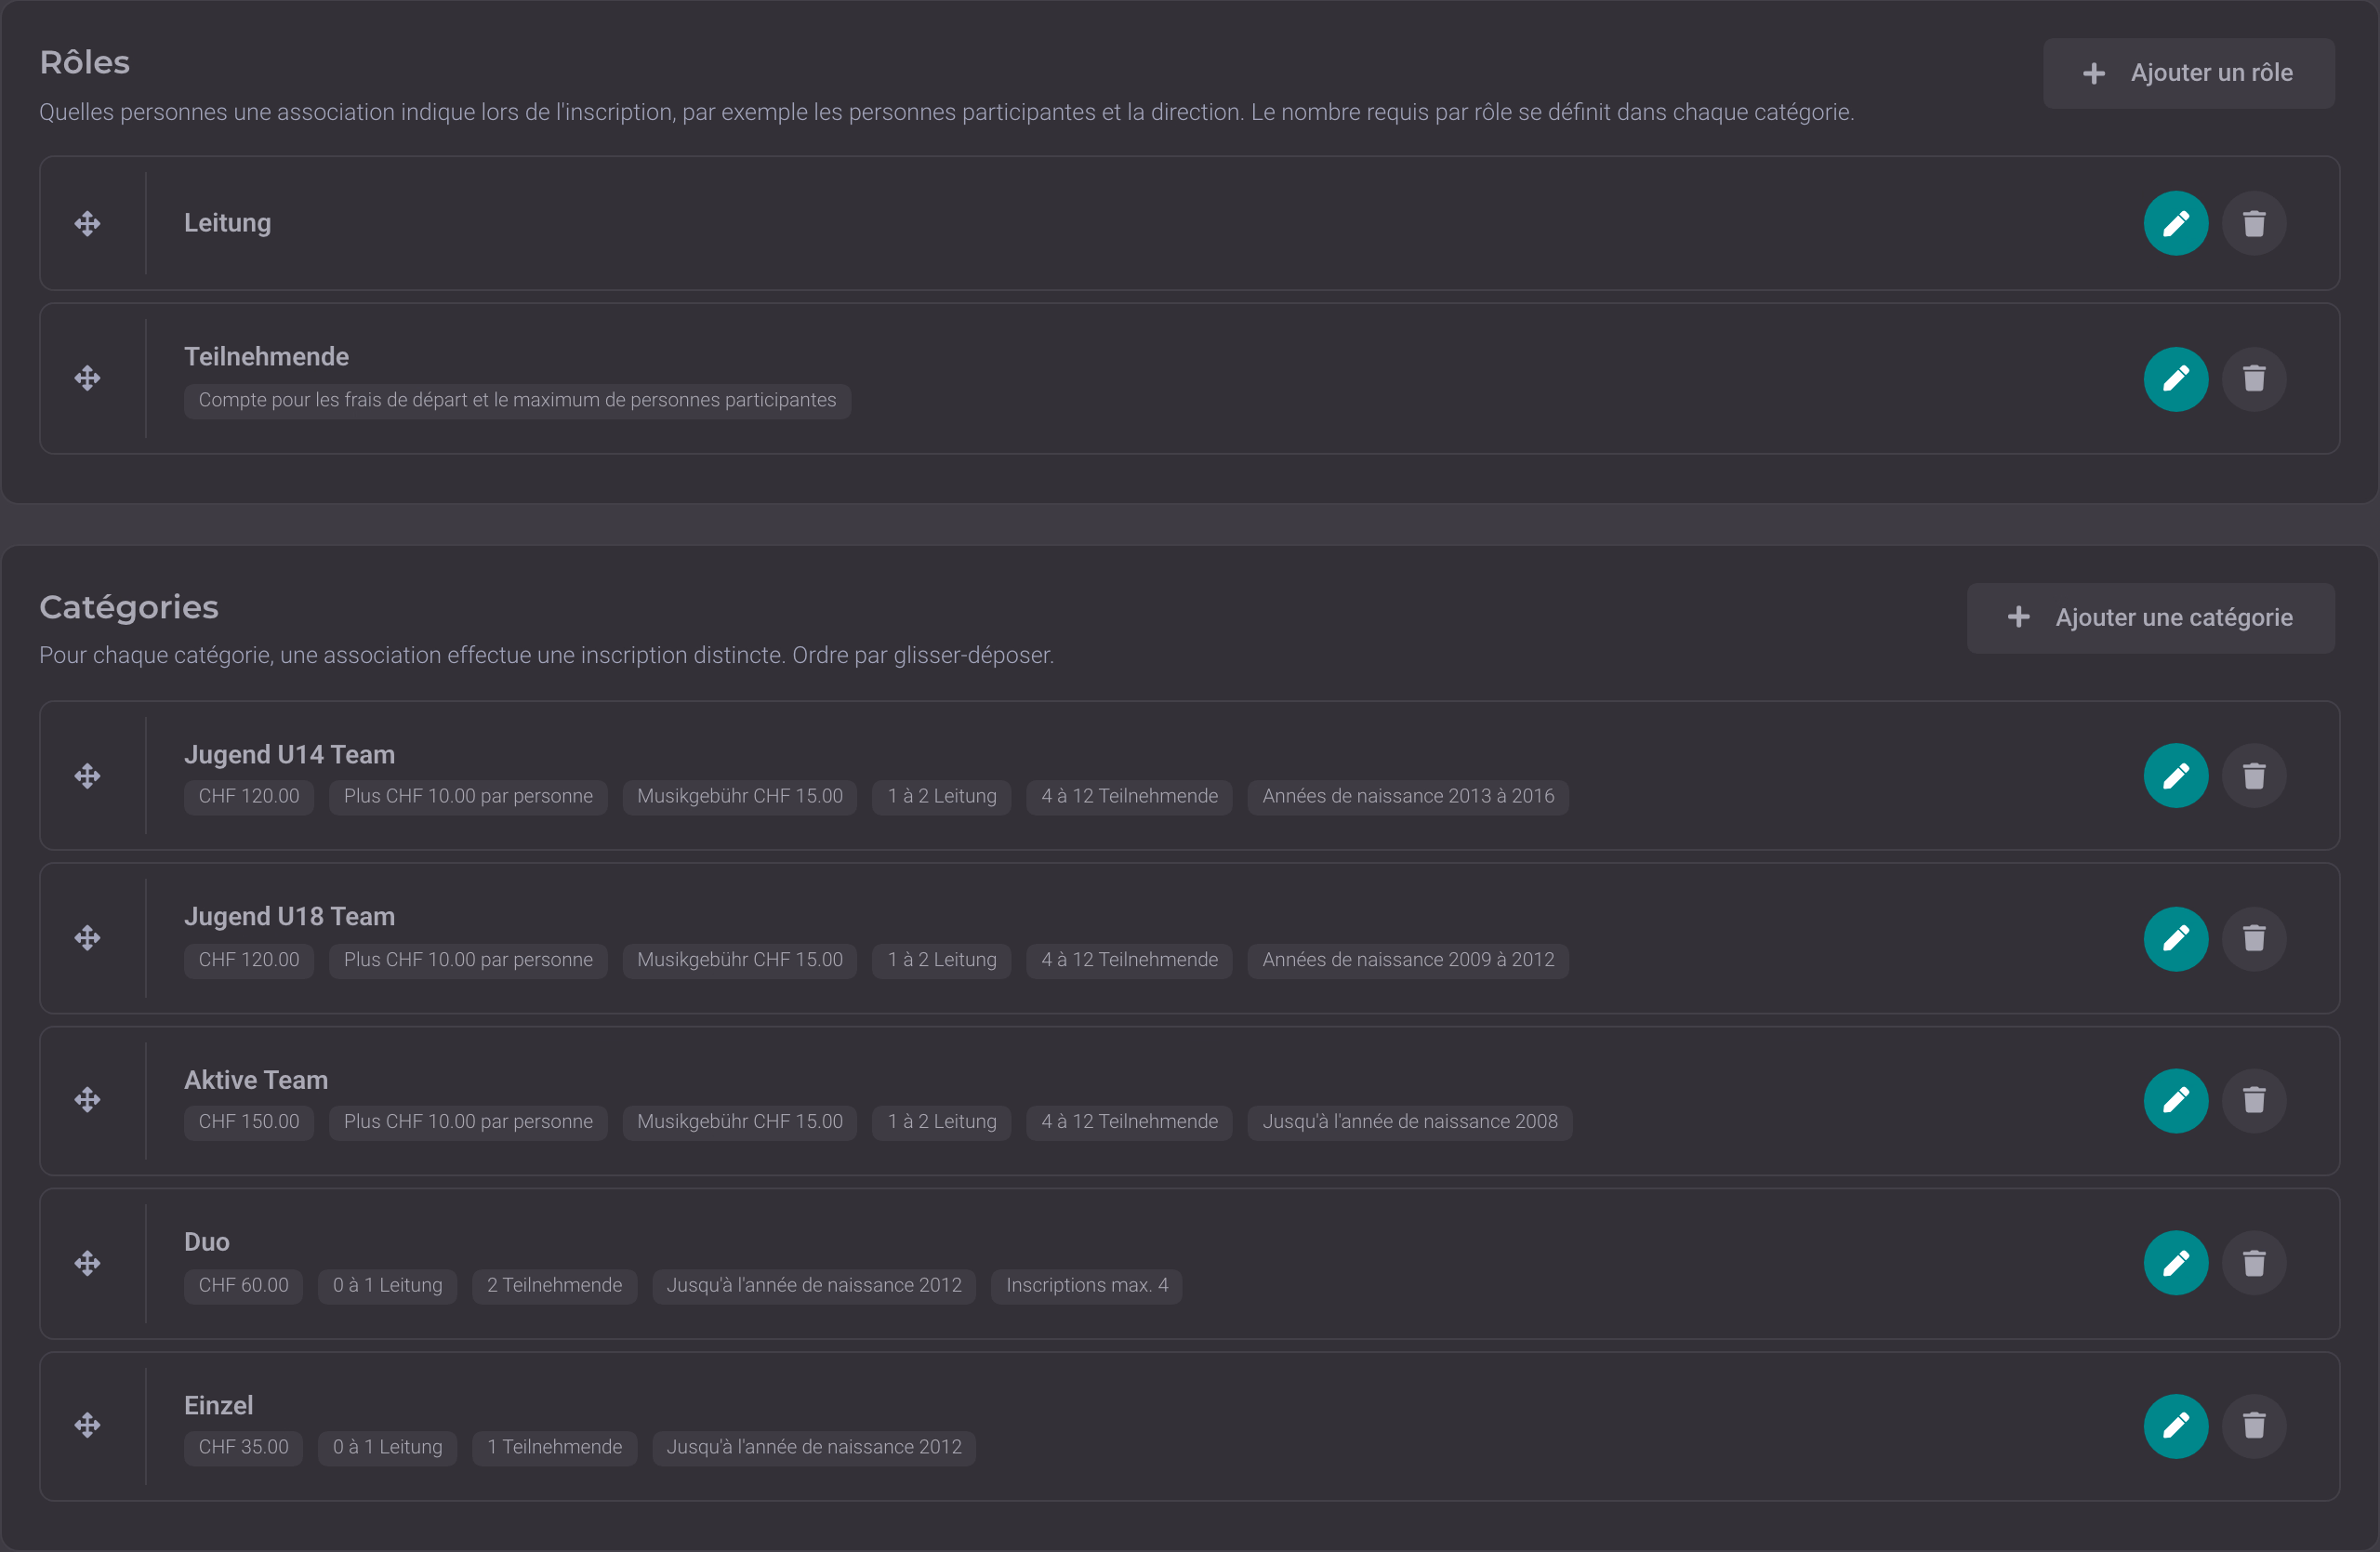Click Ajouter une catégorie button
The width and height of the screenshot is (2380, 1552).
pyautogui.click(x=2150, y=618)
